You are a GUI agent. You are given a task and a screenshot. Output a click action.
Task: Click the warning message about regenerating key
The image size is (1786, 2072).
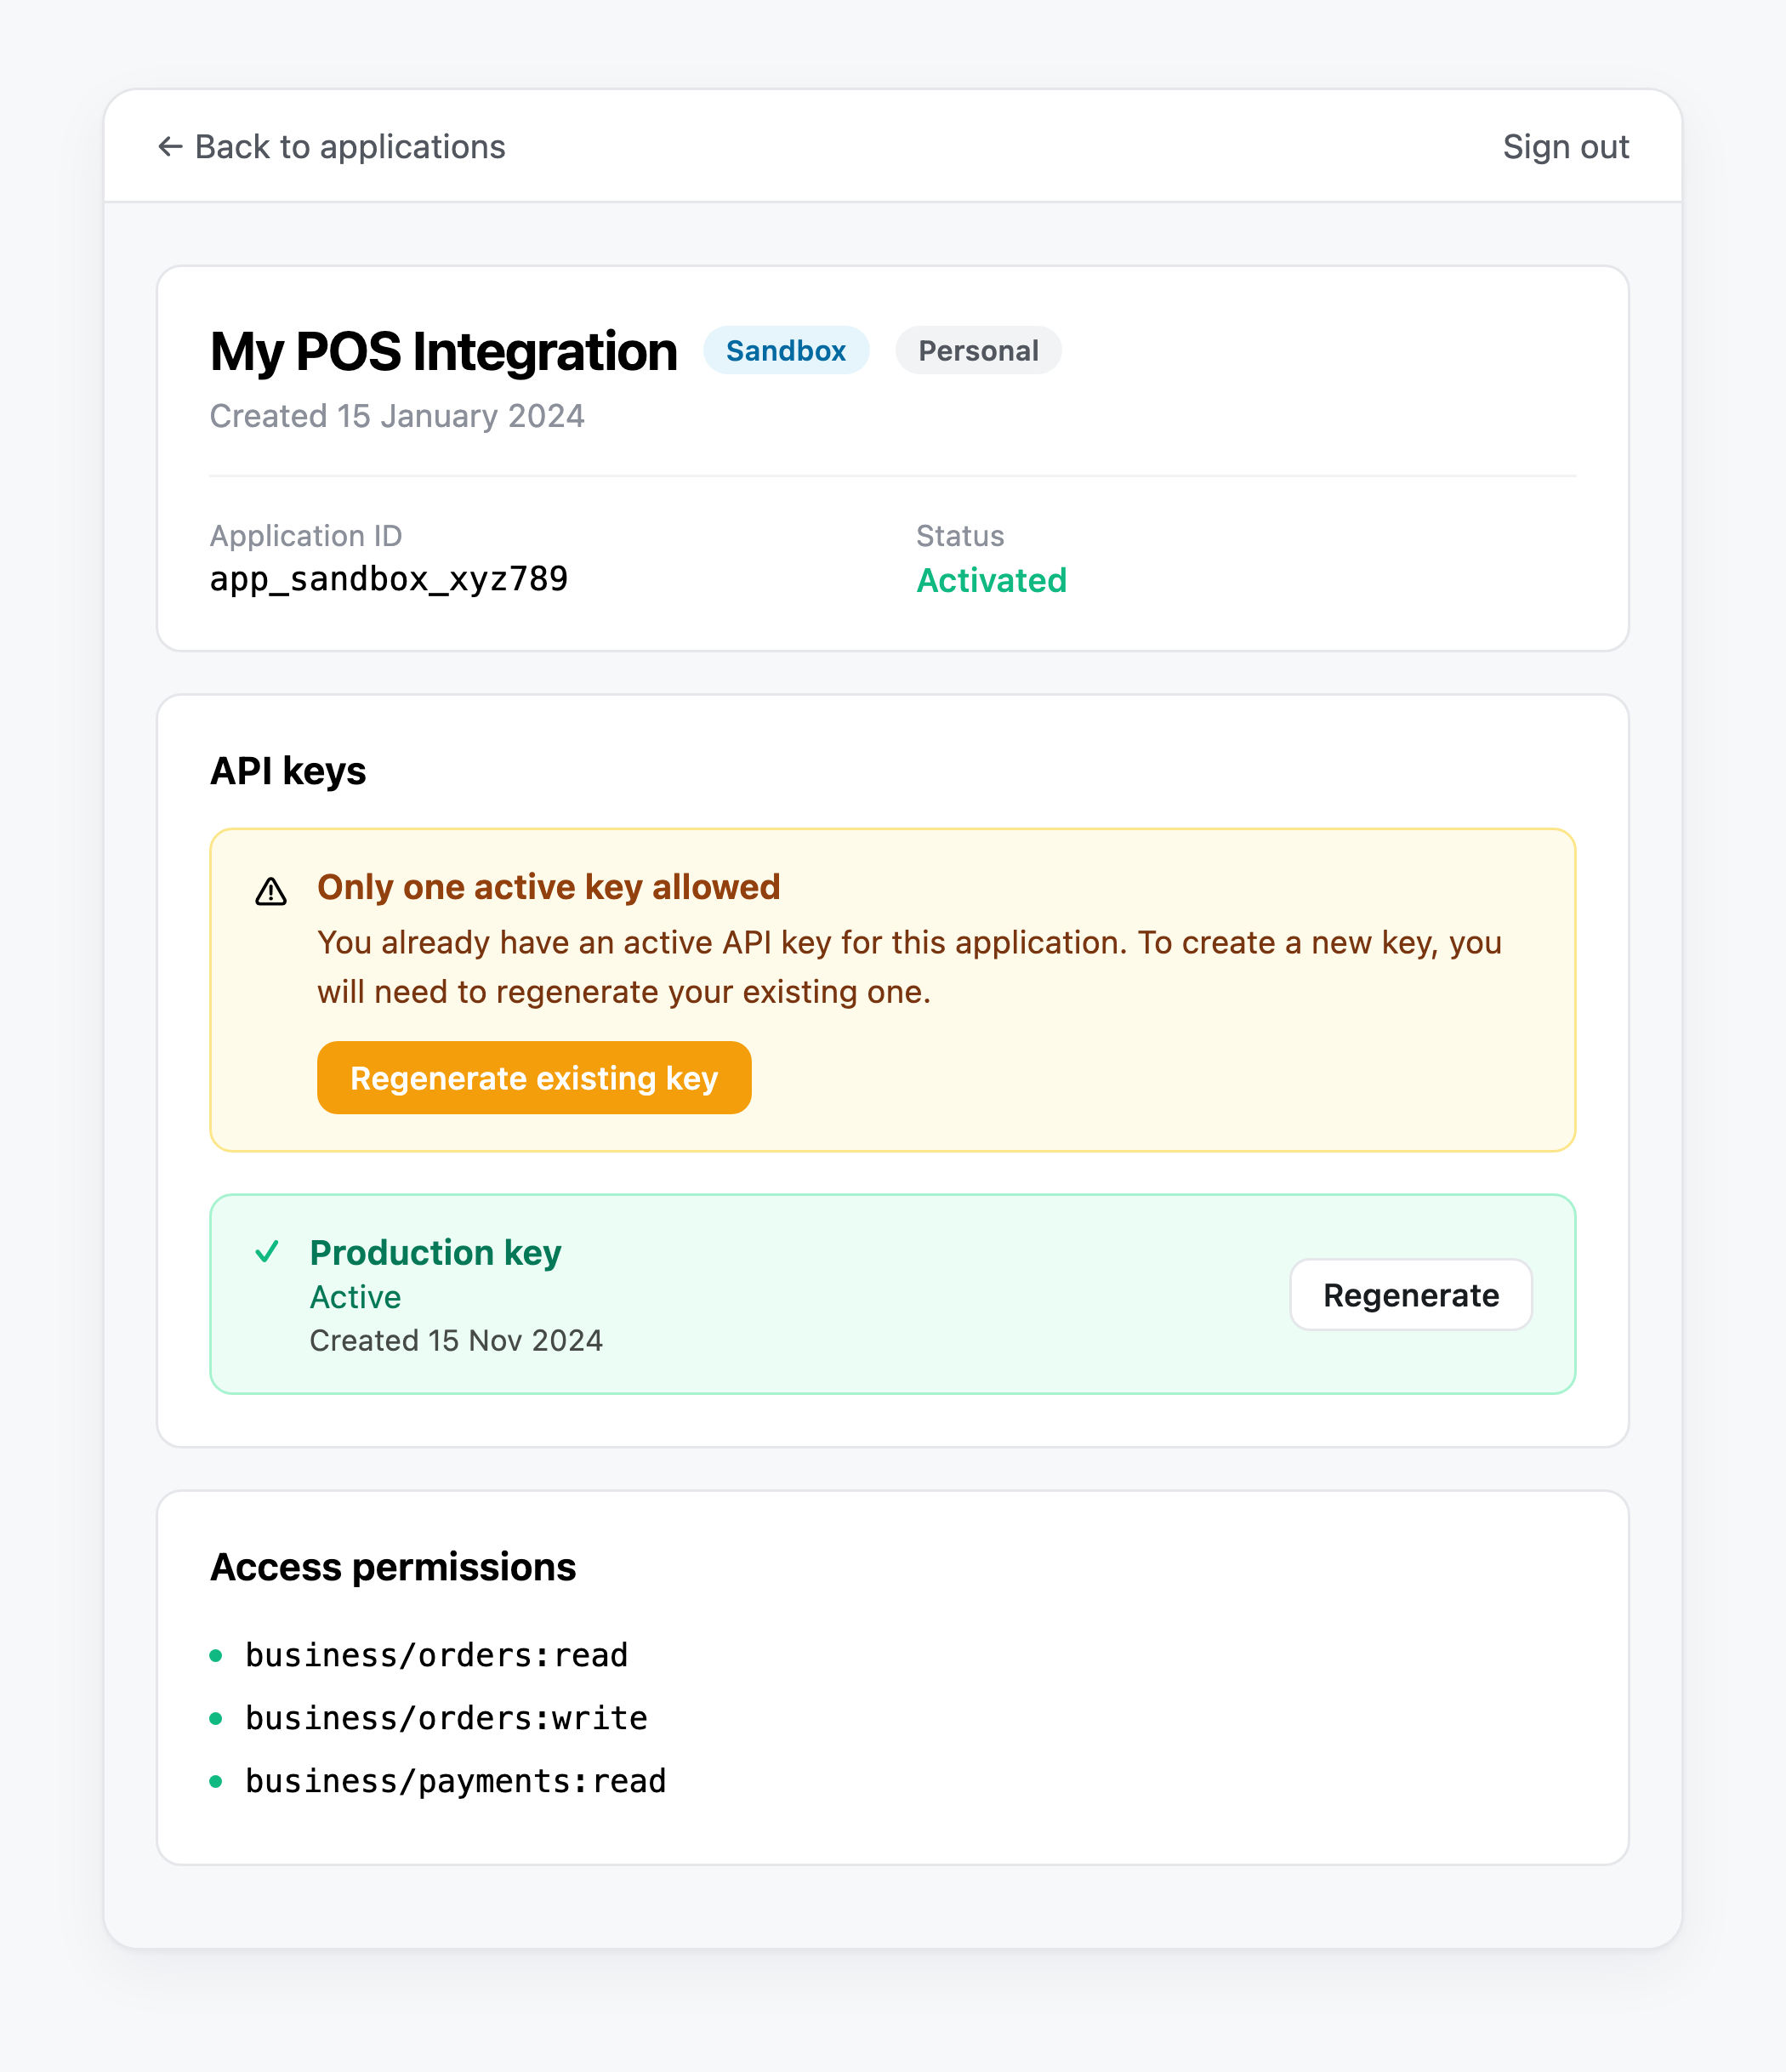tap(910, 967)
